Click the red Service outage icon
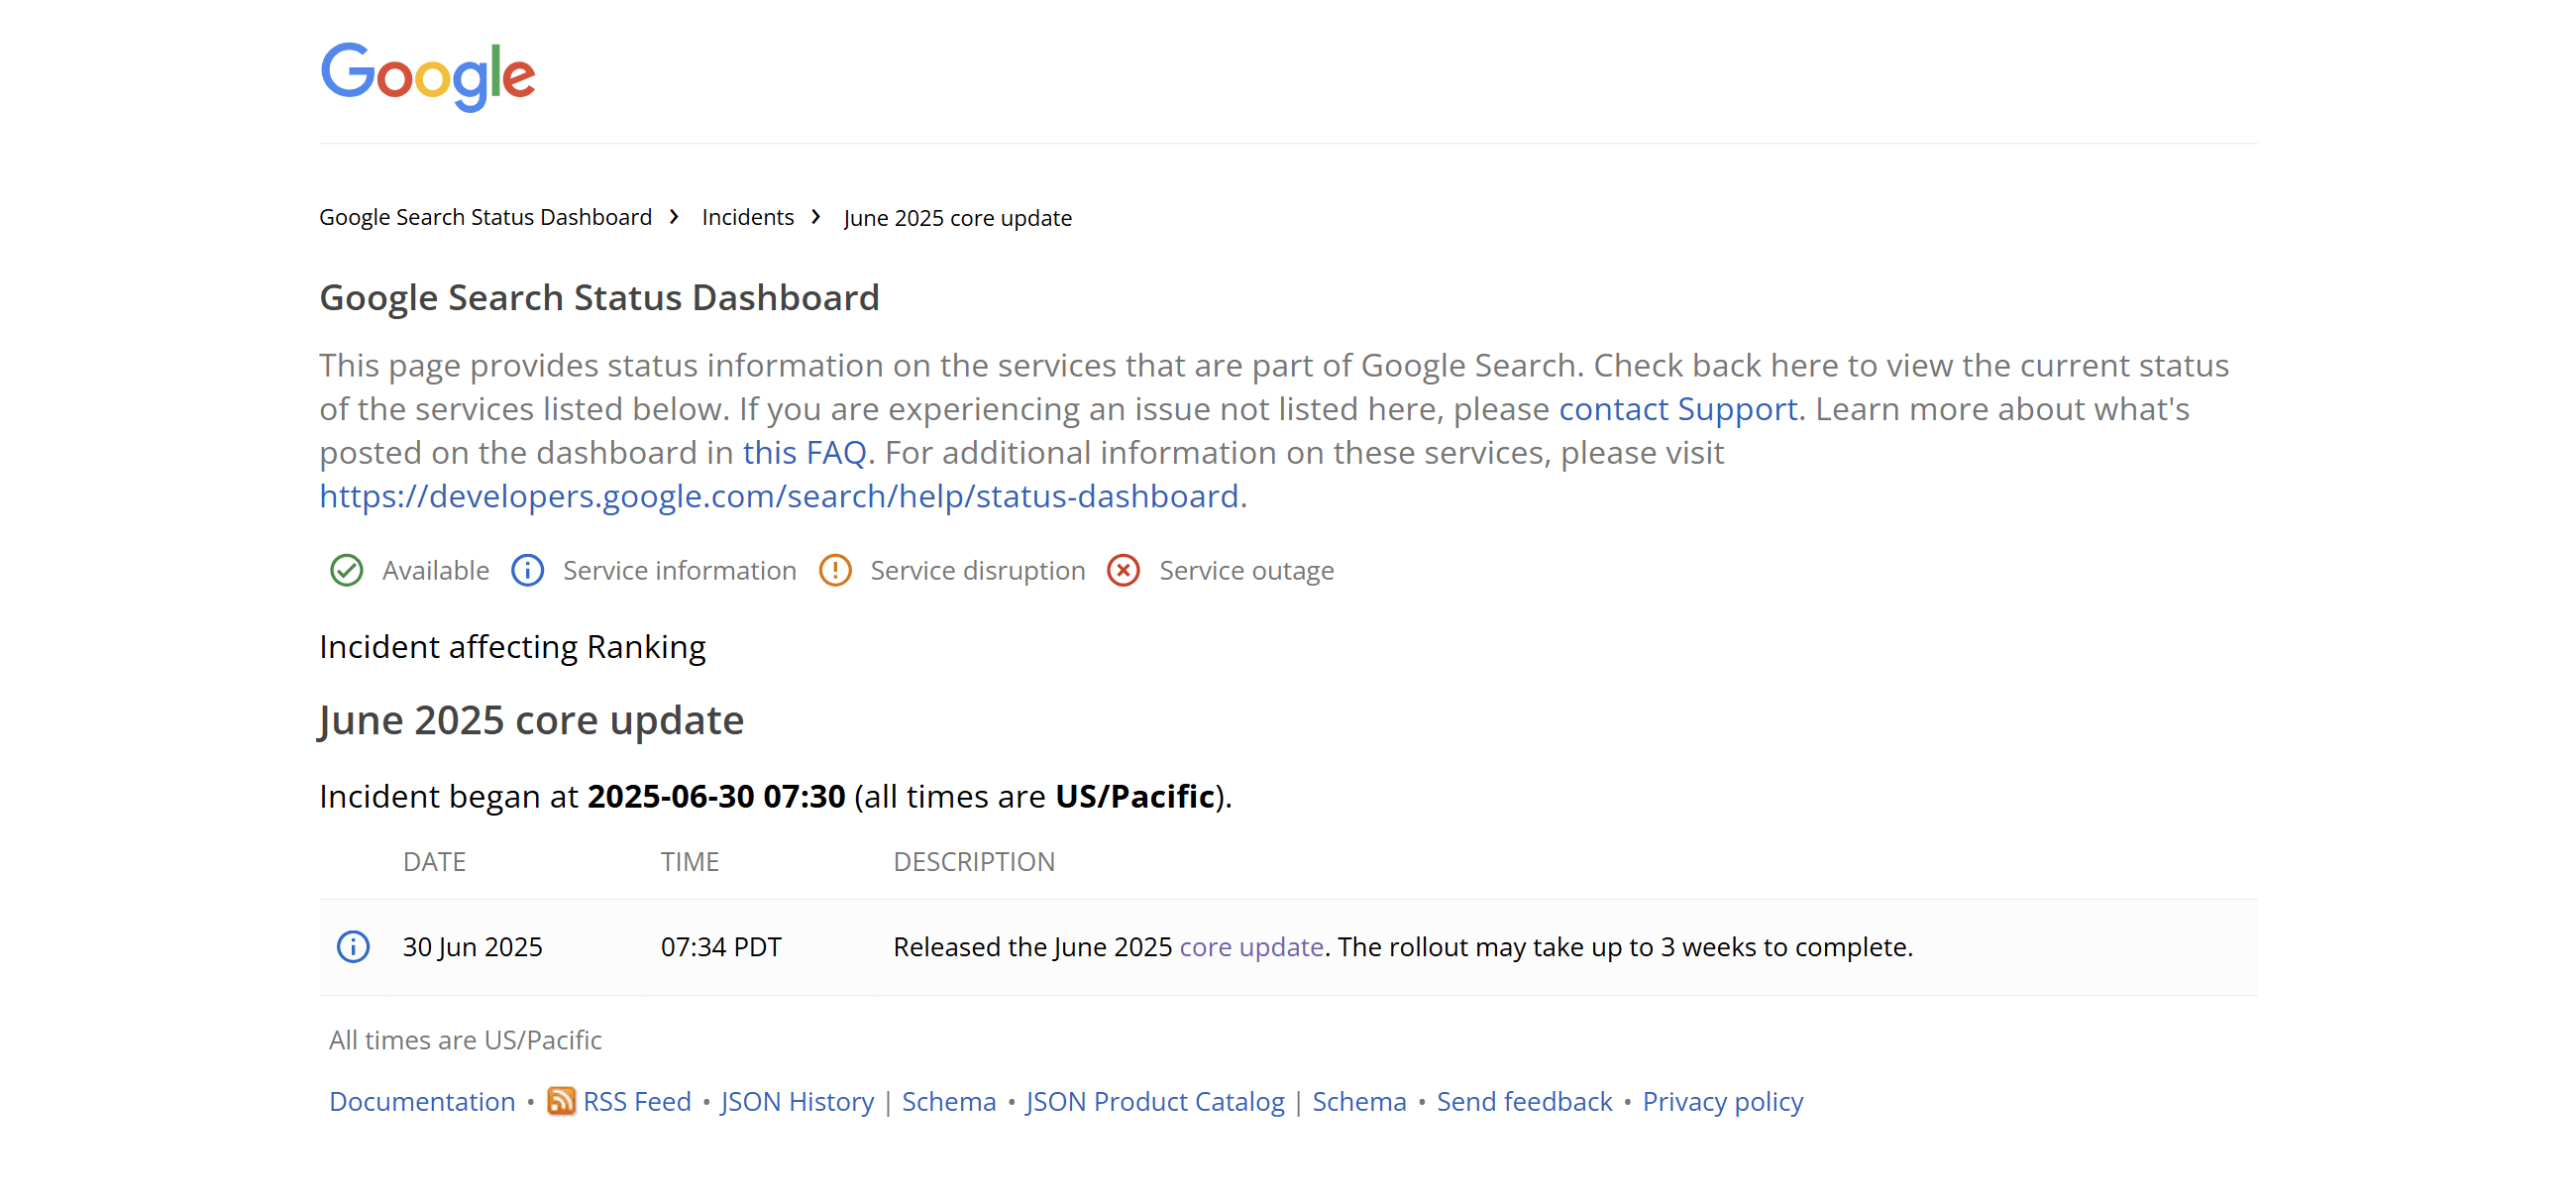Screen dimensions: 2576x1202 (1124, 570)
